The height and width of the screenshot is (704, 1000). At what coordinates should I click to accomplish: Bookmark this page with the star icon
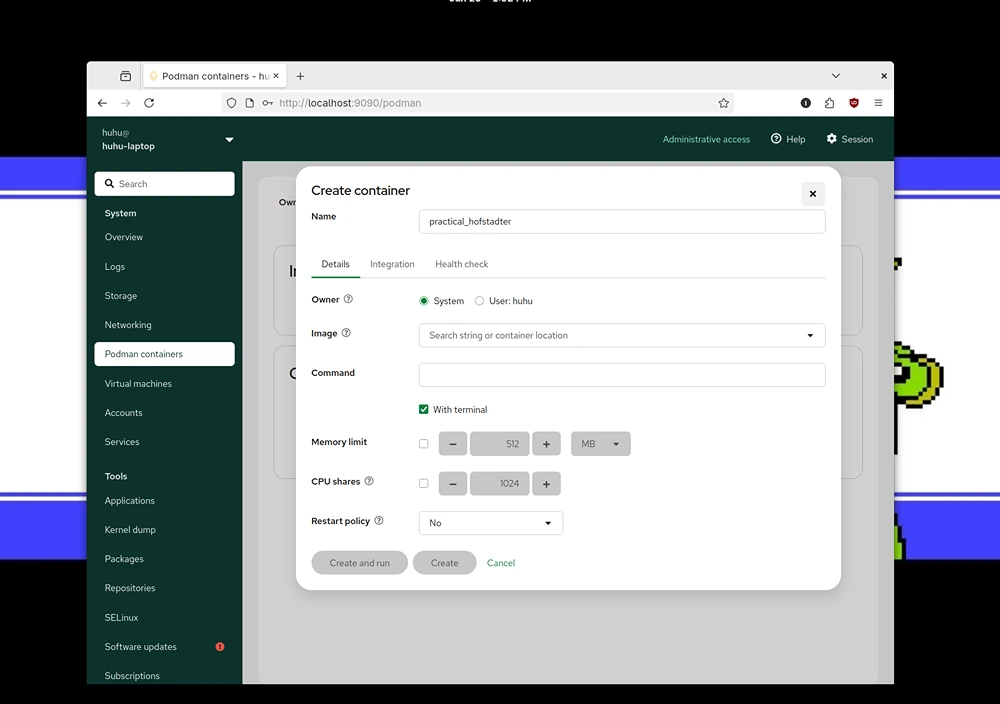(x=723, y=103)
